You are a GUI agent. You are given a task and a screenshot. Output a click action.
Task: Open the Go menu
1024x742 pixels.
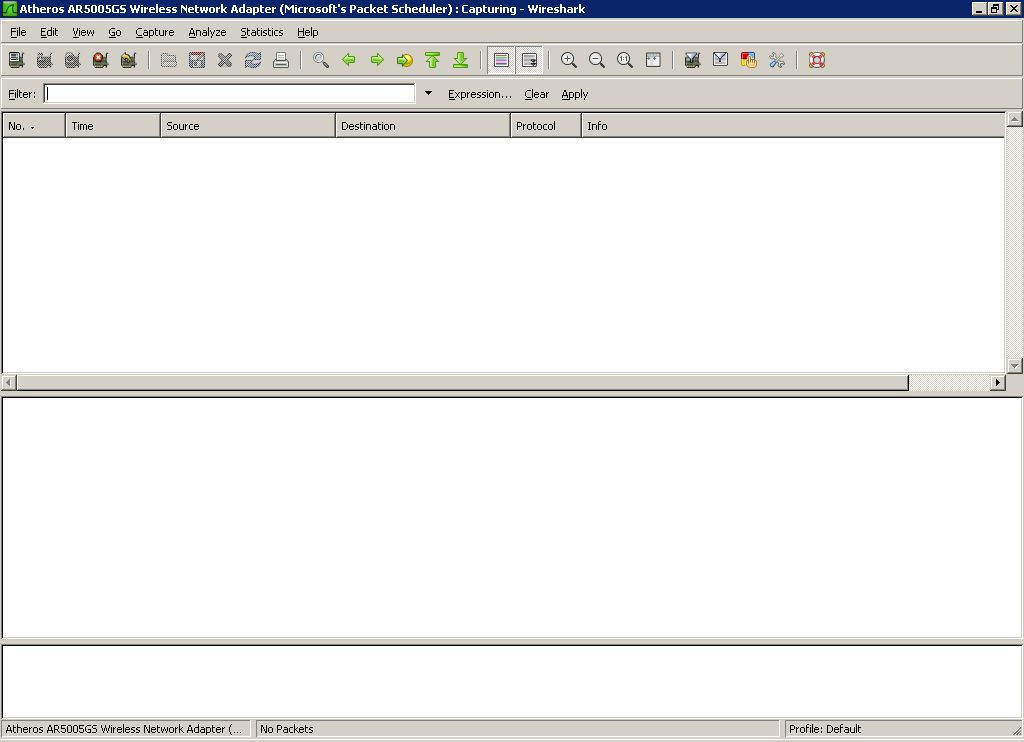pos(115,32)
